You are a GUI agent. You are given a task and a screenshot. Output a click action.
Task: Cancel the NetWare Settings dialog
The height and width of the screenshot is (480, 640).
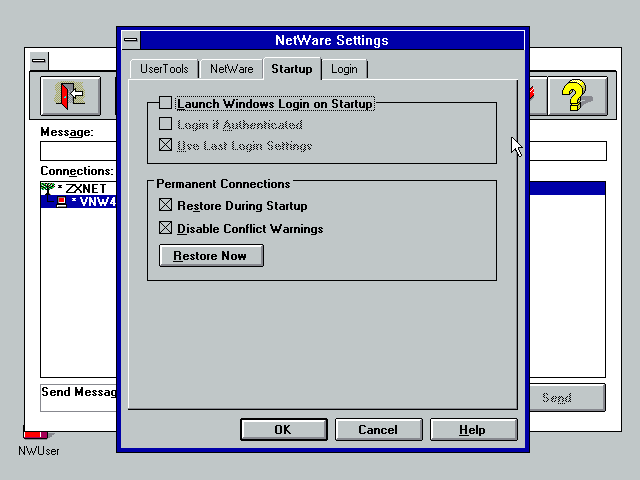(x=378, y=429)
